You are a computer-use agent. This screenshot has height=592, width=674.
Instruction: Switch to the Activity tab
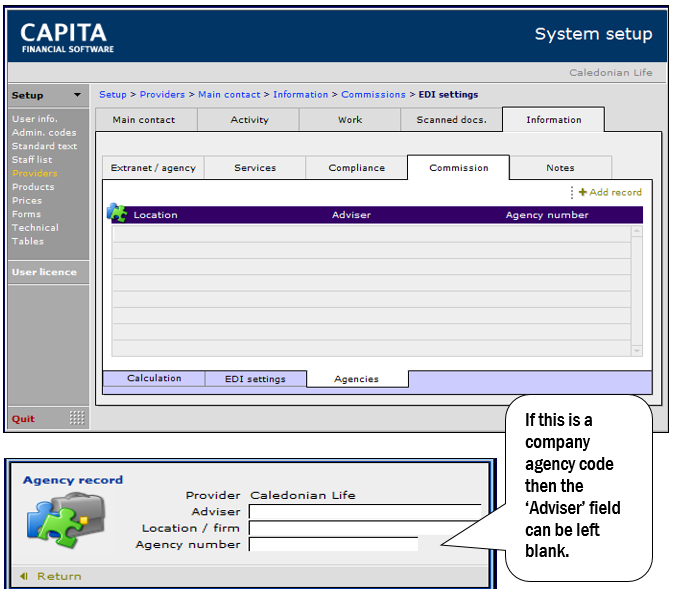click(249, 120)
